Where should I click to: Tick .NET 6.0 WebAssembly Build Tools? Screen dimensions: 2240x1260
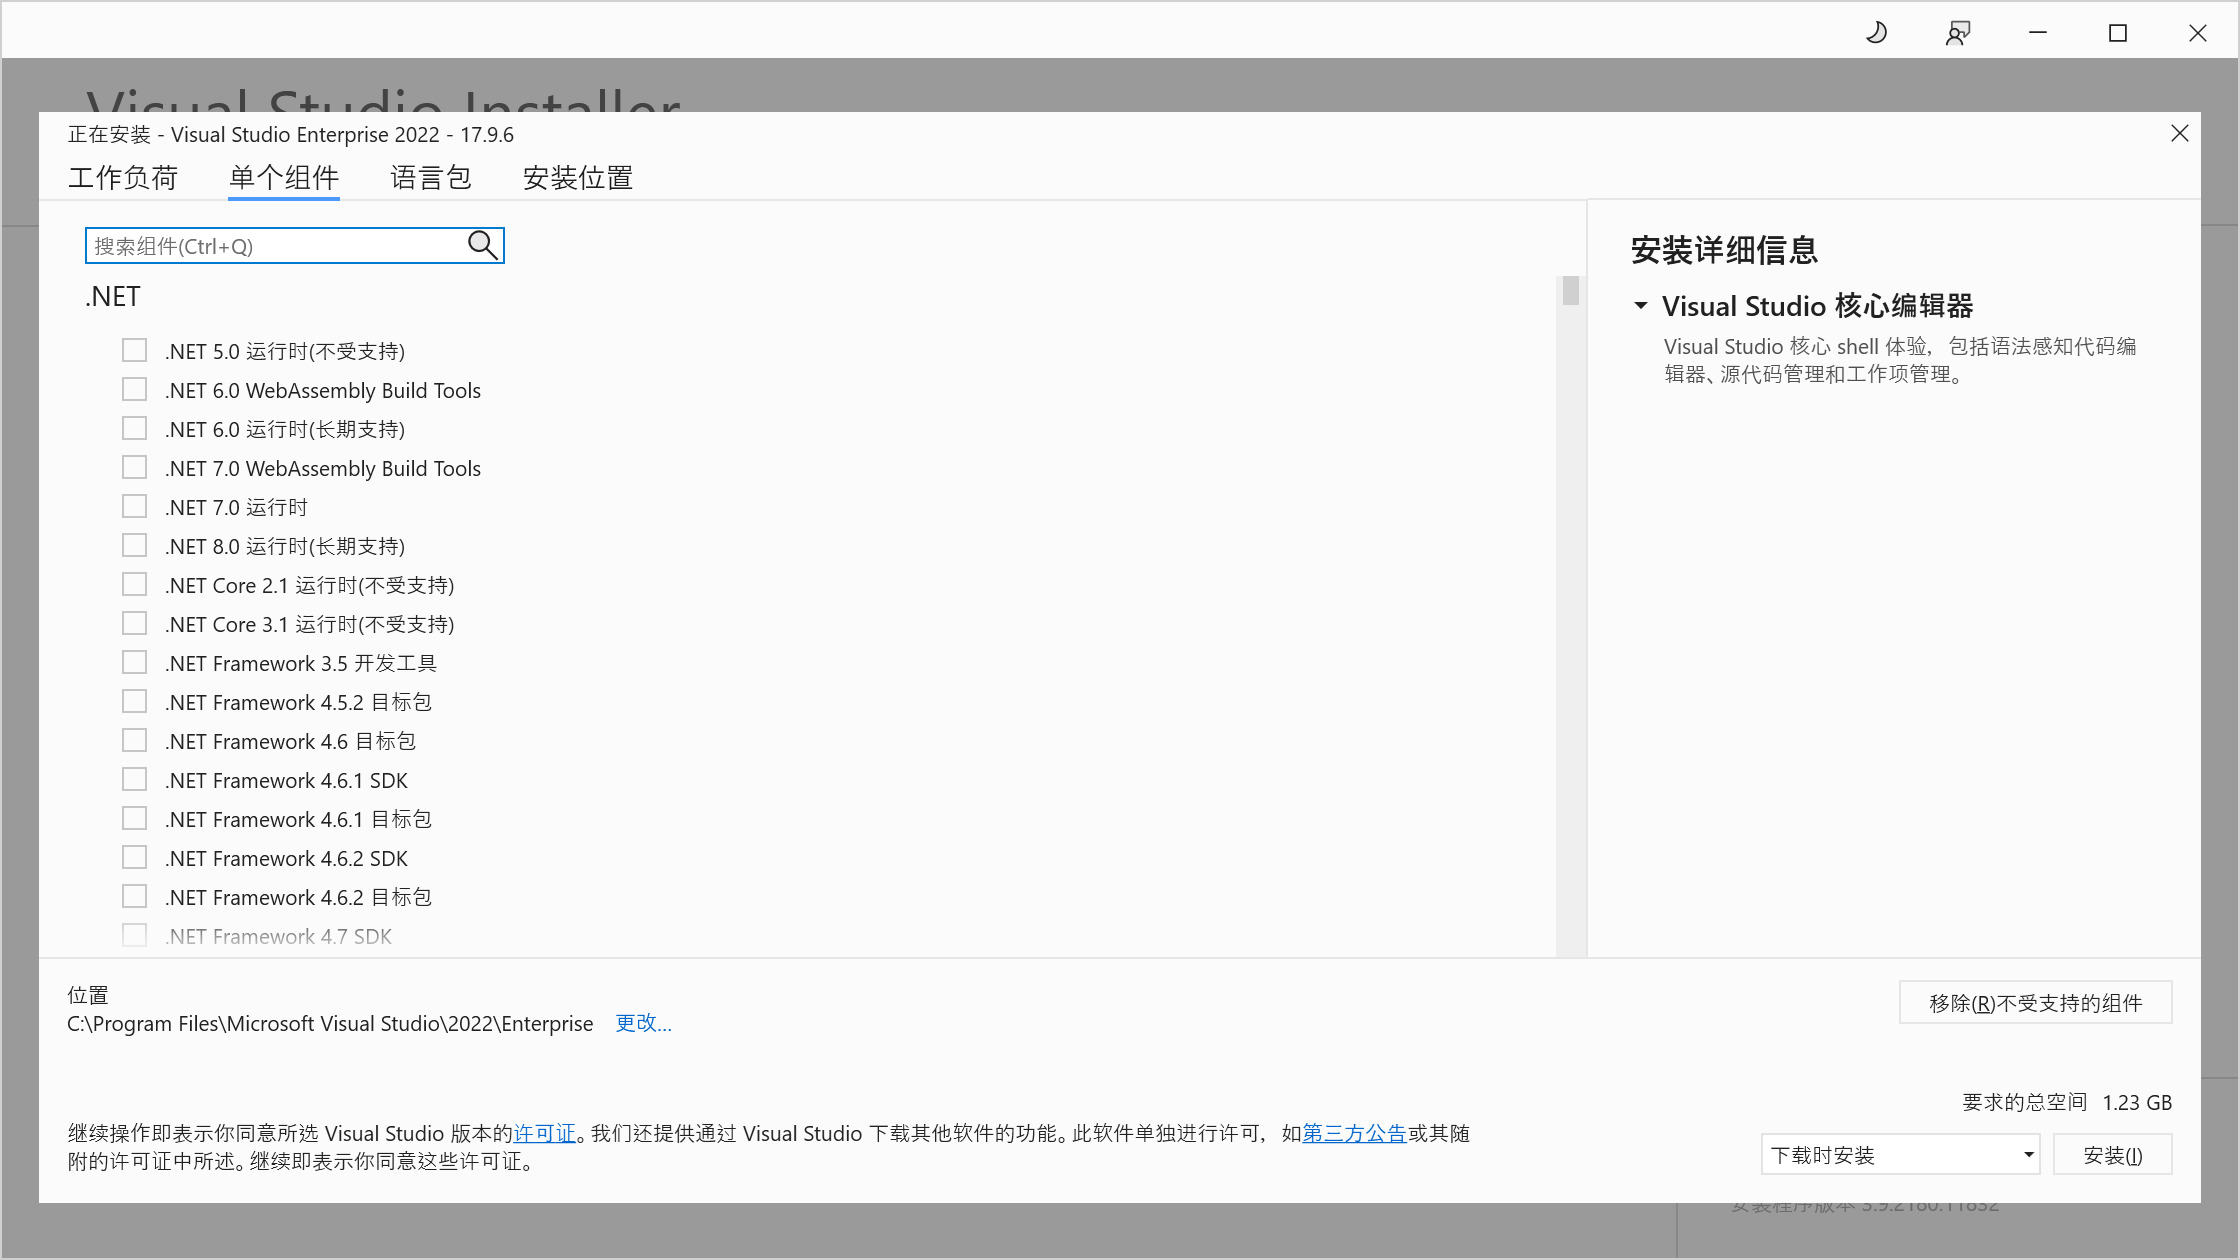point(134,389)
